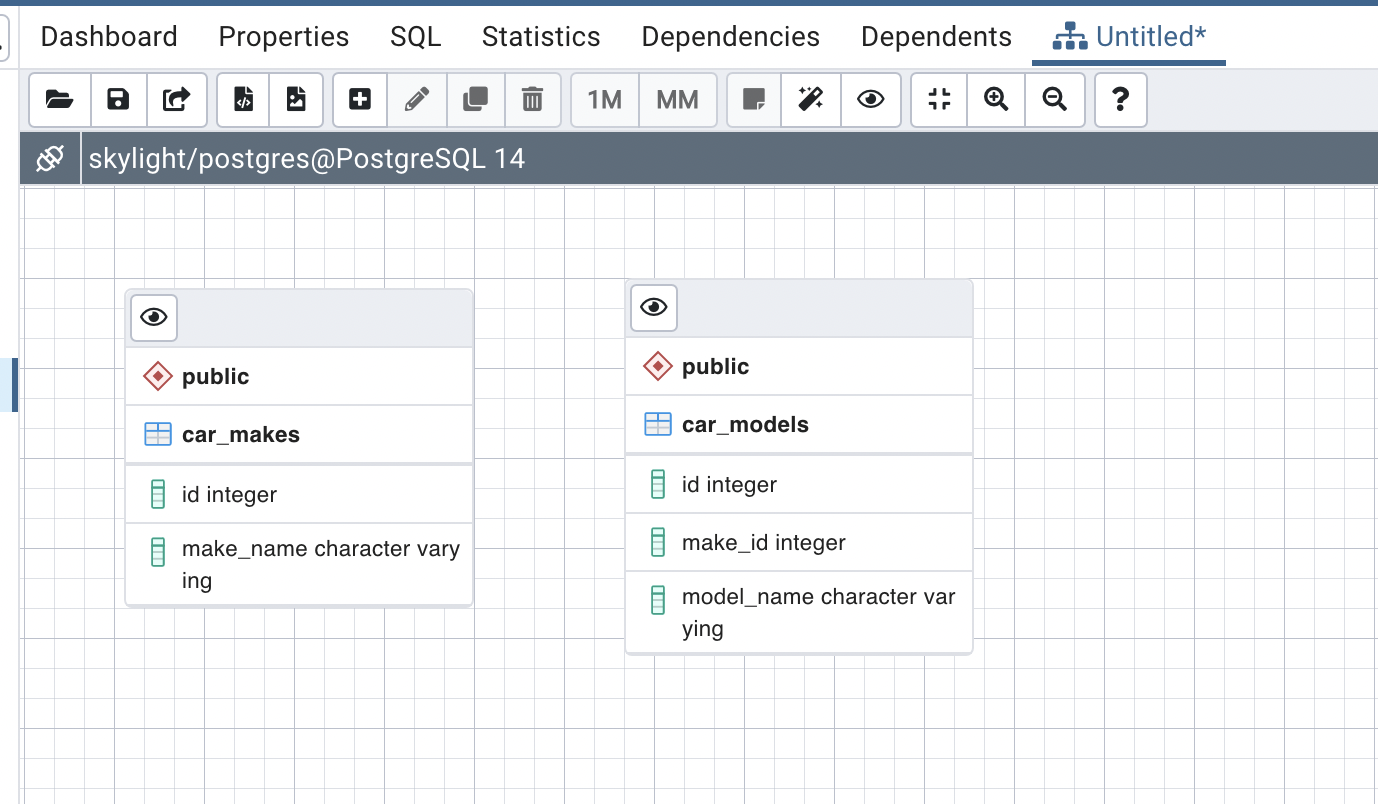Toggle details eye on car_models table
Screen dimensions: 1378x804
(x=654, y=308)
